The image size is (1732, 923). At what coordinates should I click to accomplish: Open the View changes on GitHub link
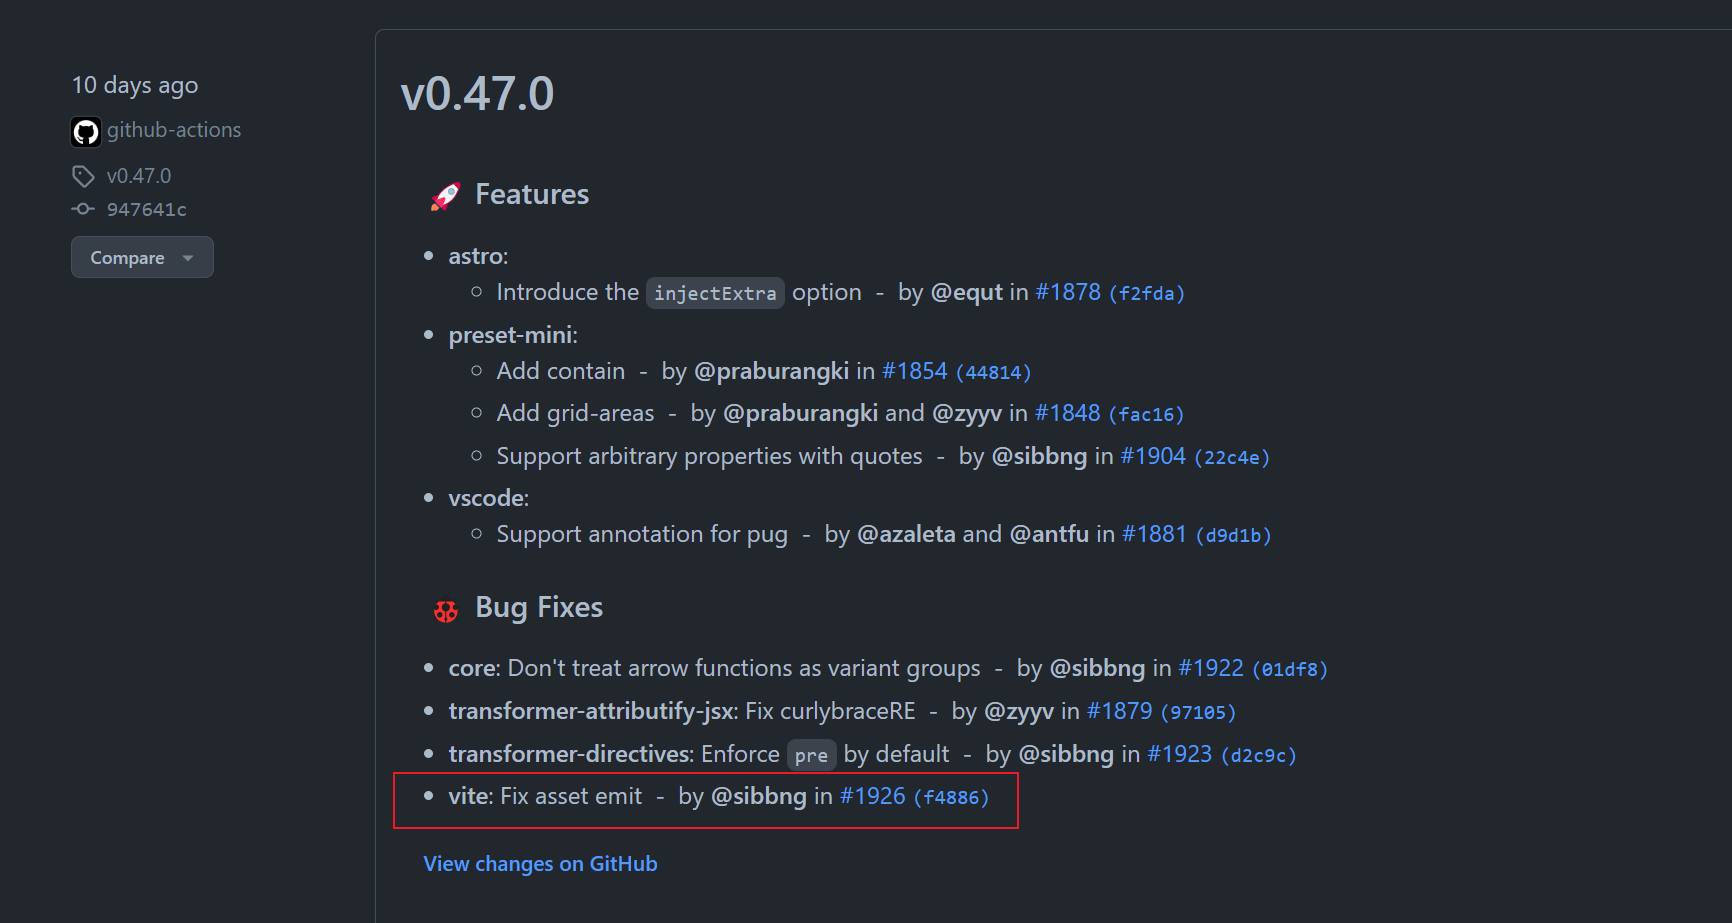(540, 863)
